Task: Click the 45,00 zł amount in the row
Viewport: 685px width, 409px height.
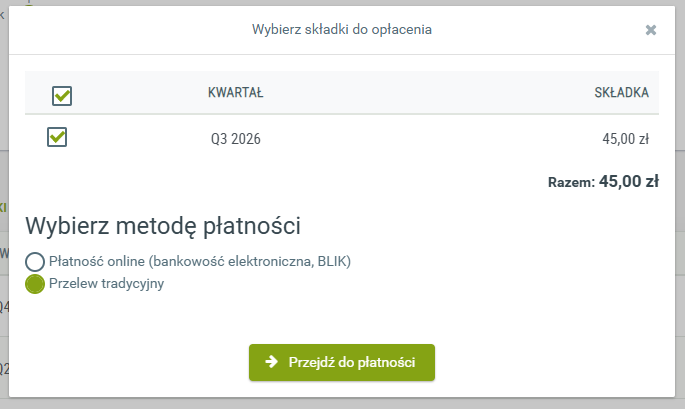Action: tap(626, 139)
